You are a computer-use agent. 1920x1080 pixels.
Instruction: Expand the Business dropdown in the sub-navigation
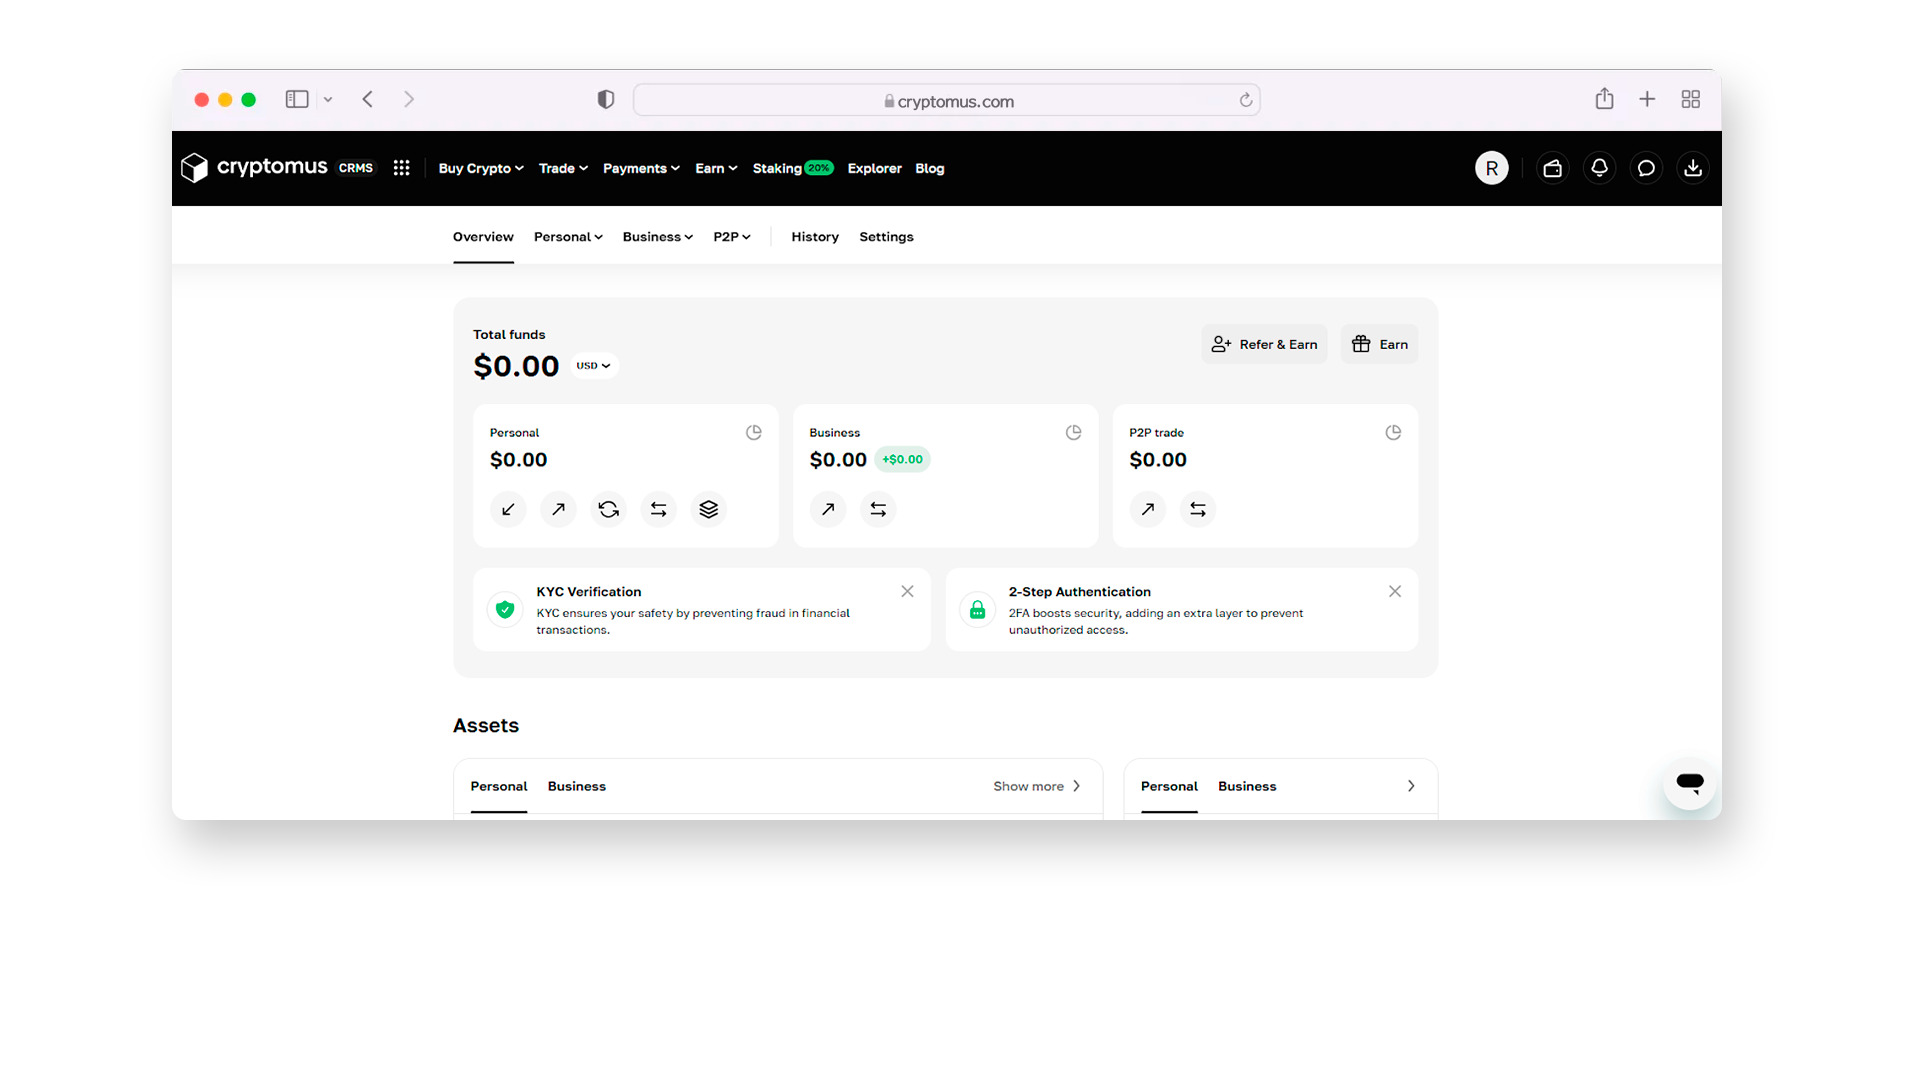[657, 237]
